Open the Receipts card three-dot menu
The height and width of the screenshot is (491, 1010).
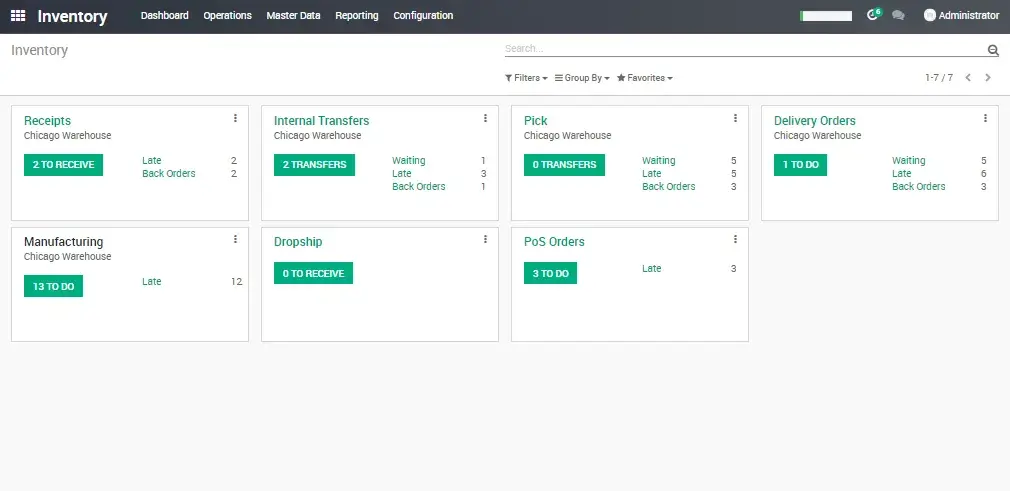pos(235,118)
